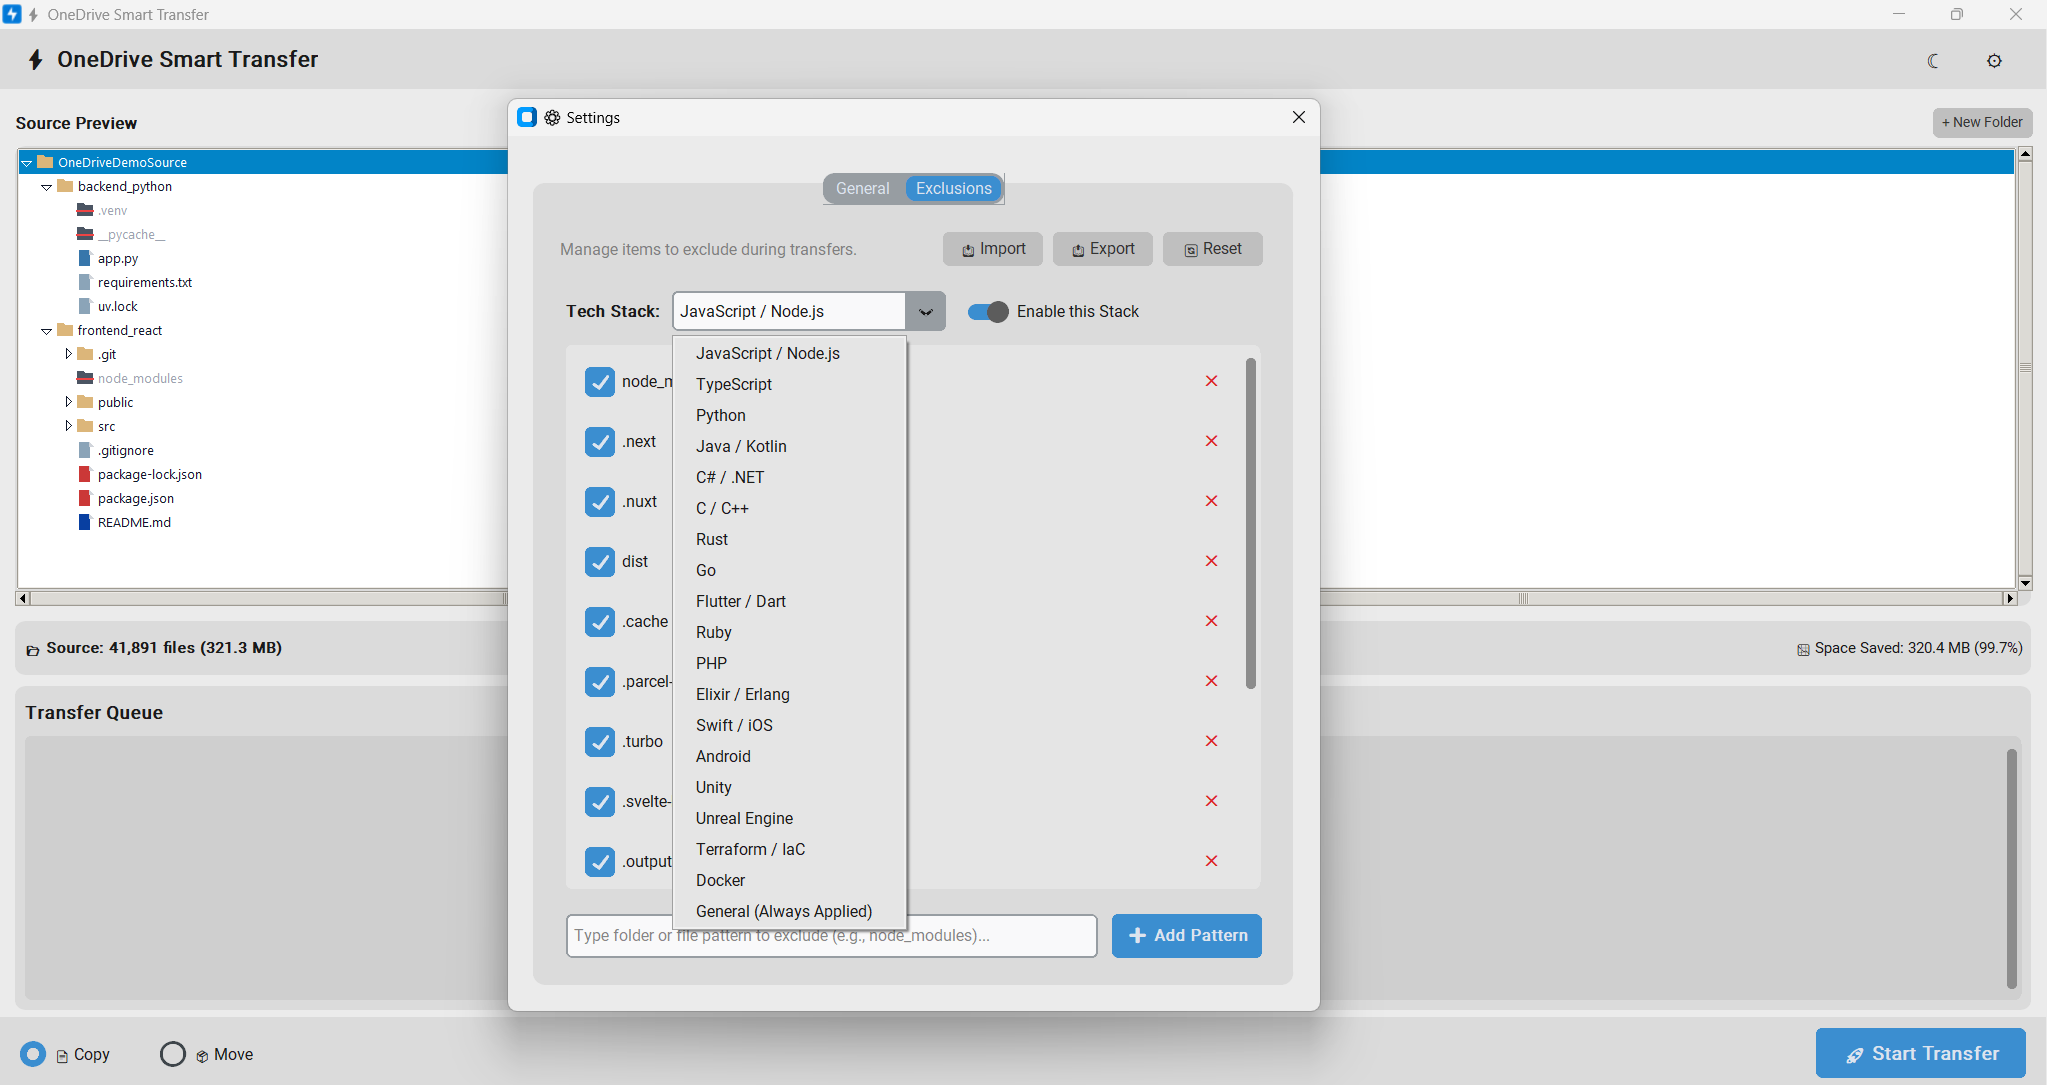Uncheck the .turbo exclusion checkbox
Image resolution: width=2047 pixels, height=1085 pixels.
tap(600, 741)
